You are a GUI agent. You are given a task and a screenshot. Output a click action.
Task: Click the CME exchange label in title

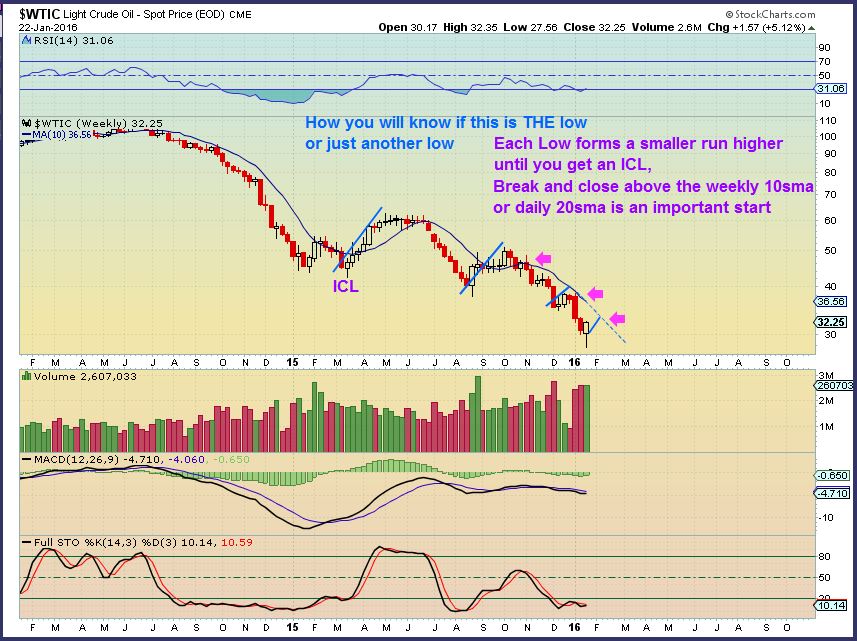241,14
